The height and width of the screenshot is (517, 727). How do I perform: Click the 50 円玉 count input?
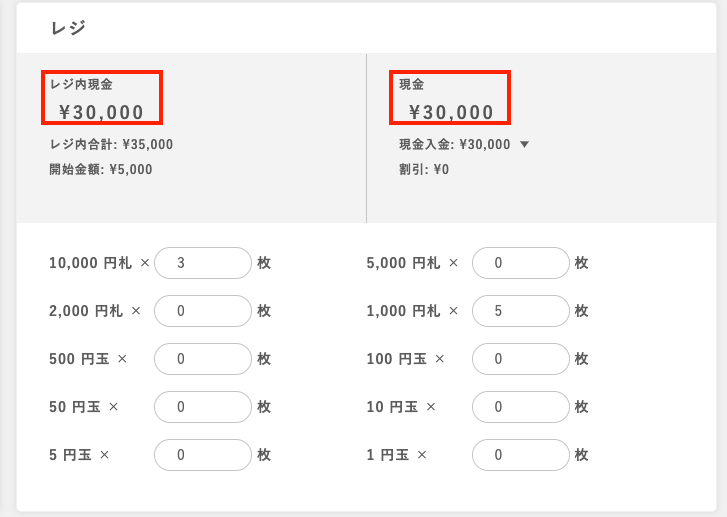point(203,407)
